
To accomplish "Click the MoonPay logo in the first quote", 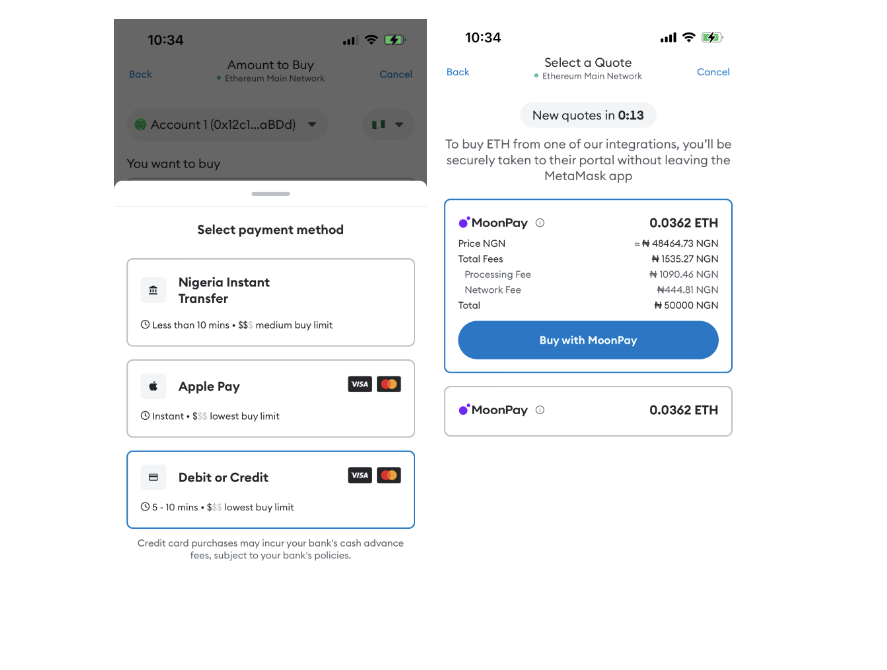I will tap(493, 223).
